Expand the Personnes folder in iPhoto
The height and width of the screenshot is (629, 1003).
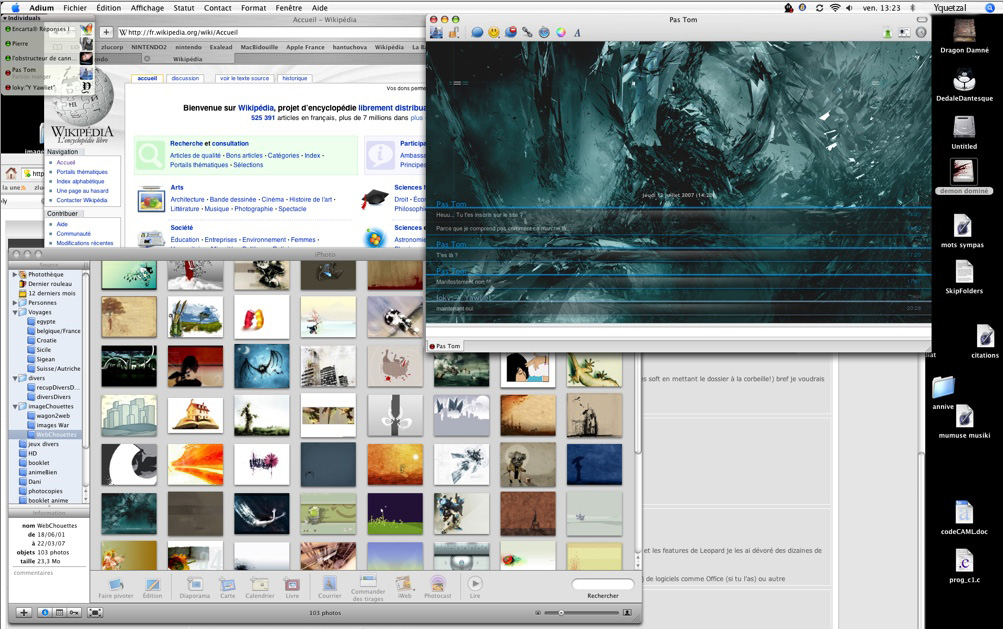click(15, 303)
